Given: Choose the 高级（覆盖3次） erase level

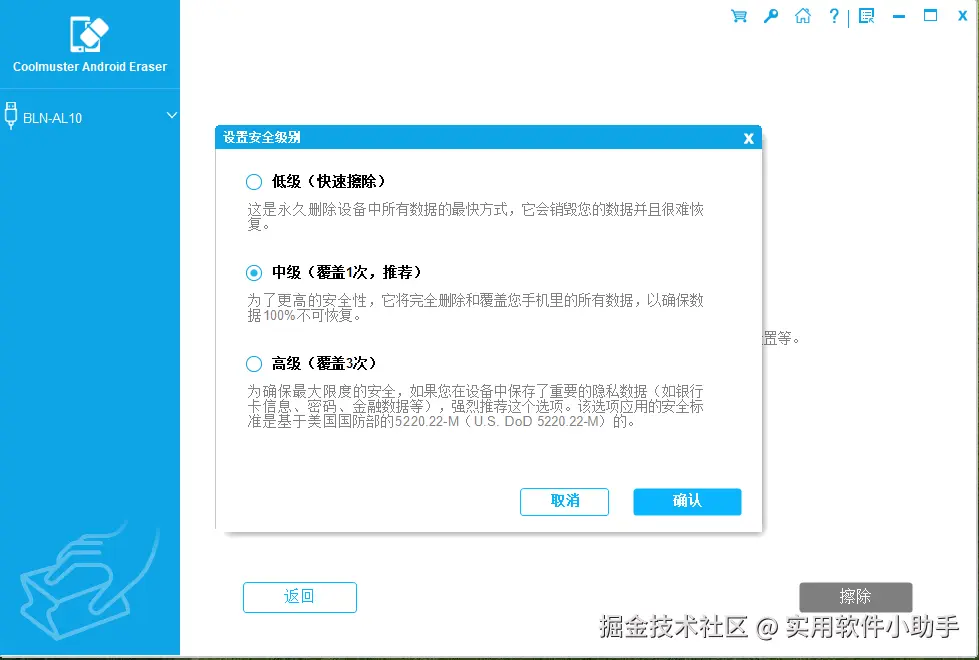Looking at the screenshot, I should click(256, 363).
